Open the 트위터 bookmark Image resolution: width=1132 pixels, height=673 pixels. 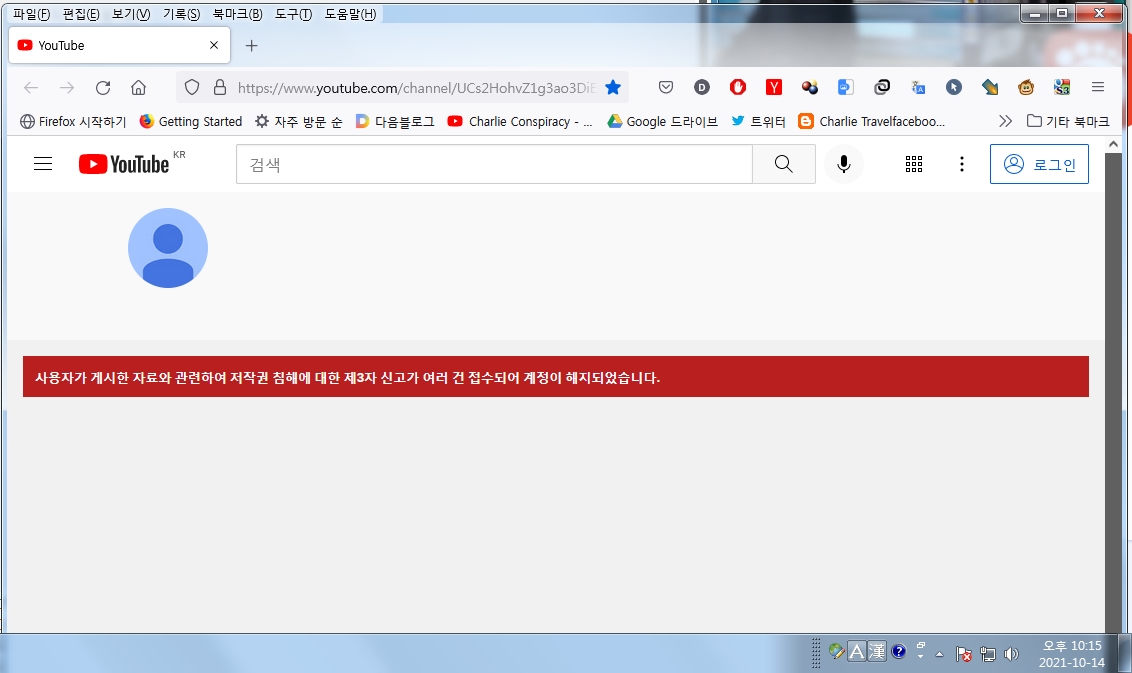click(x=758, y=121)
